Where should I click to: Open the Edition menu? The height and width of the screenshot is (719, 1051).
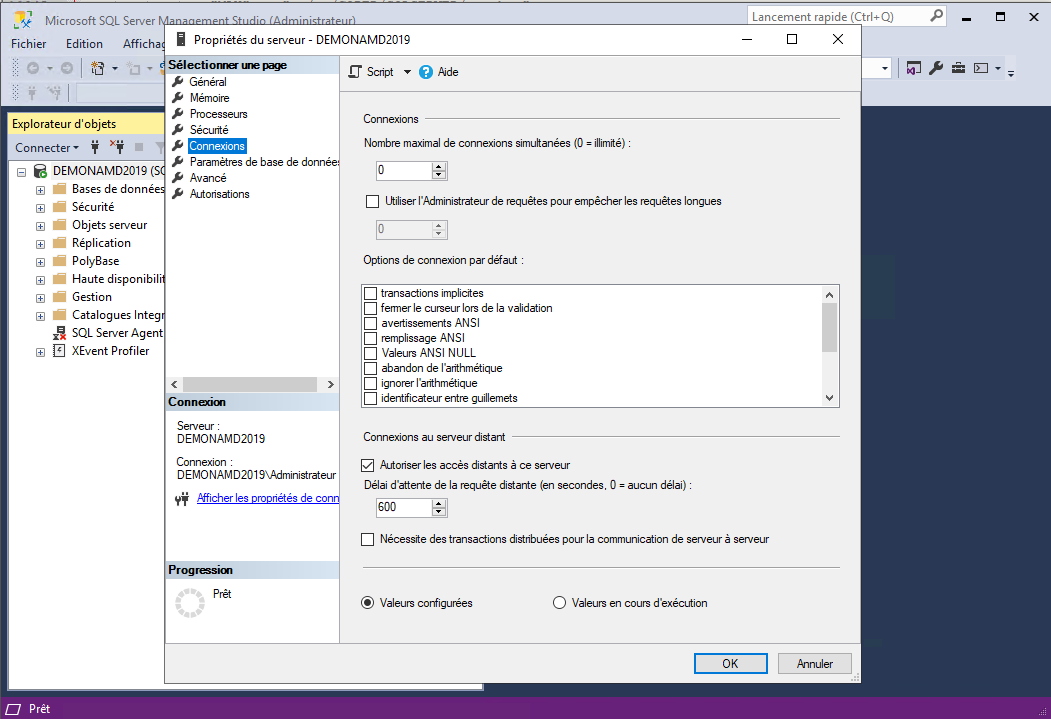[84, 44]
